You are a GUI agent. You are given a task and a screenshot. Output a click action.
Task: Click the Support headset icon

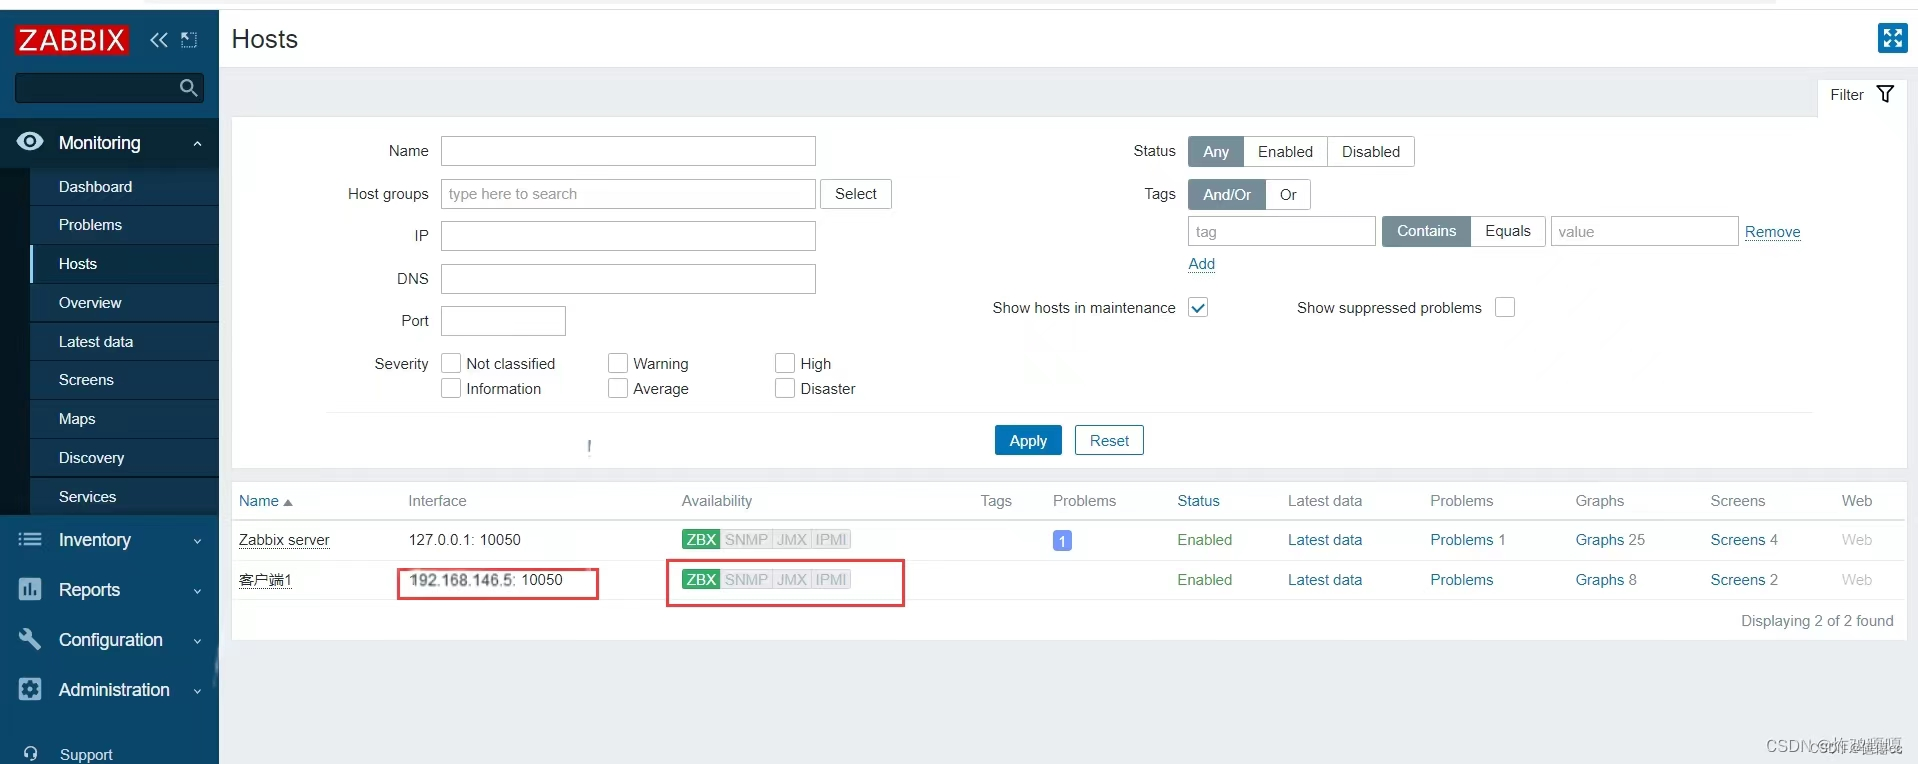pos(31,754)
